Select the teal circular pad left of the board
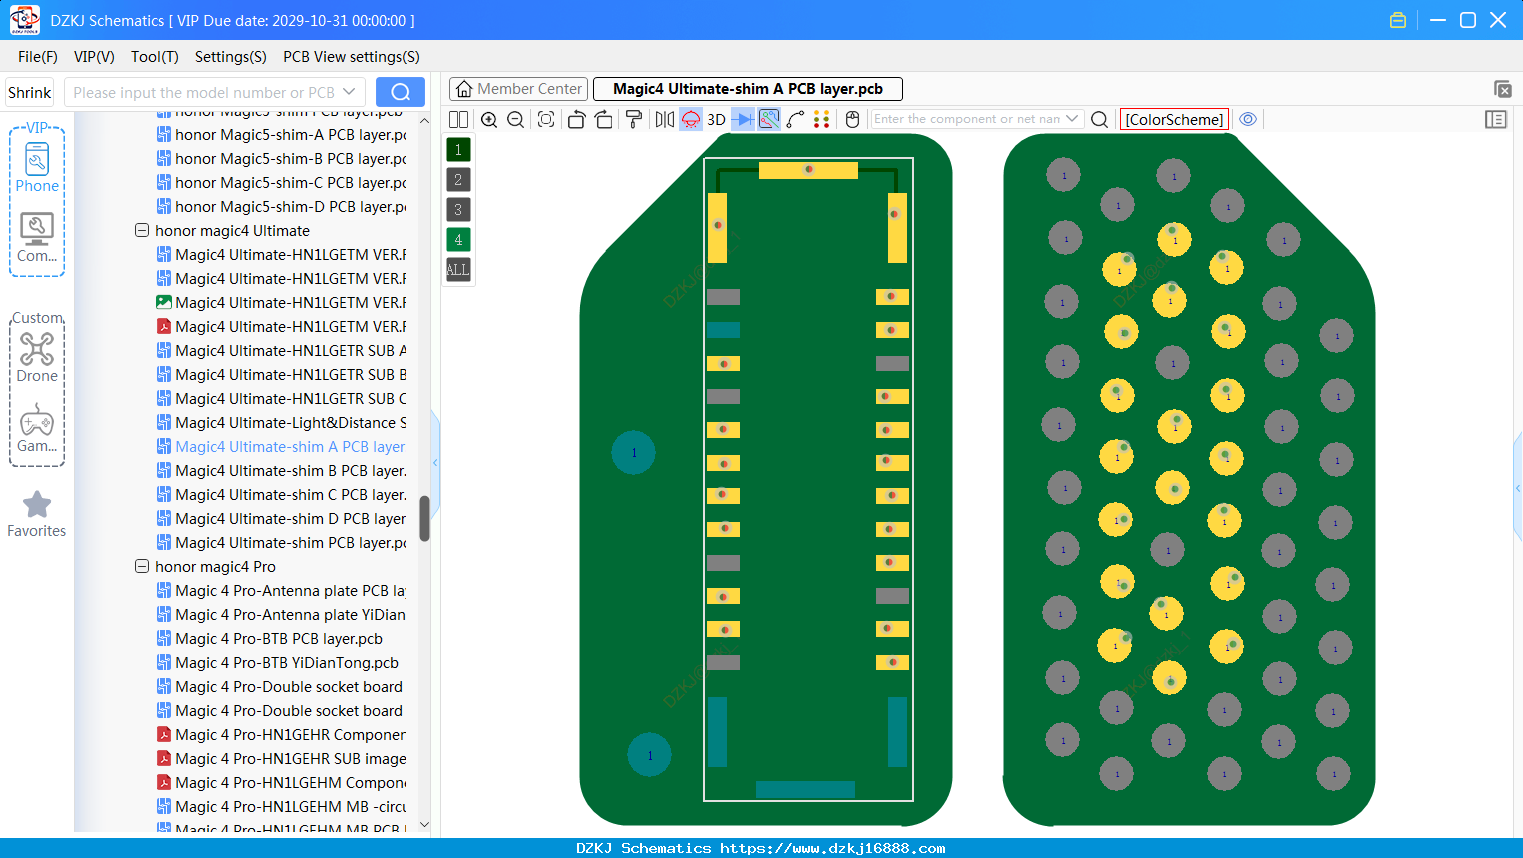 point(633,453)
